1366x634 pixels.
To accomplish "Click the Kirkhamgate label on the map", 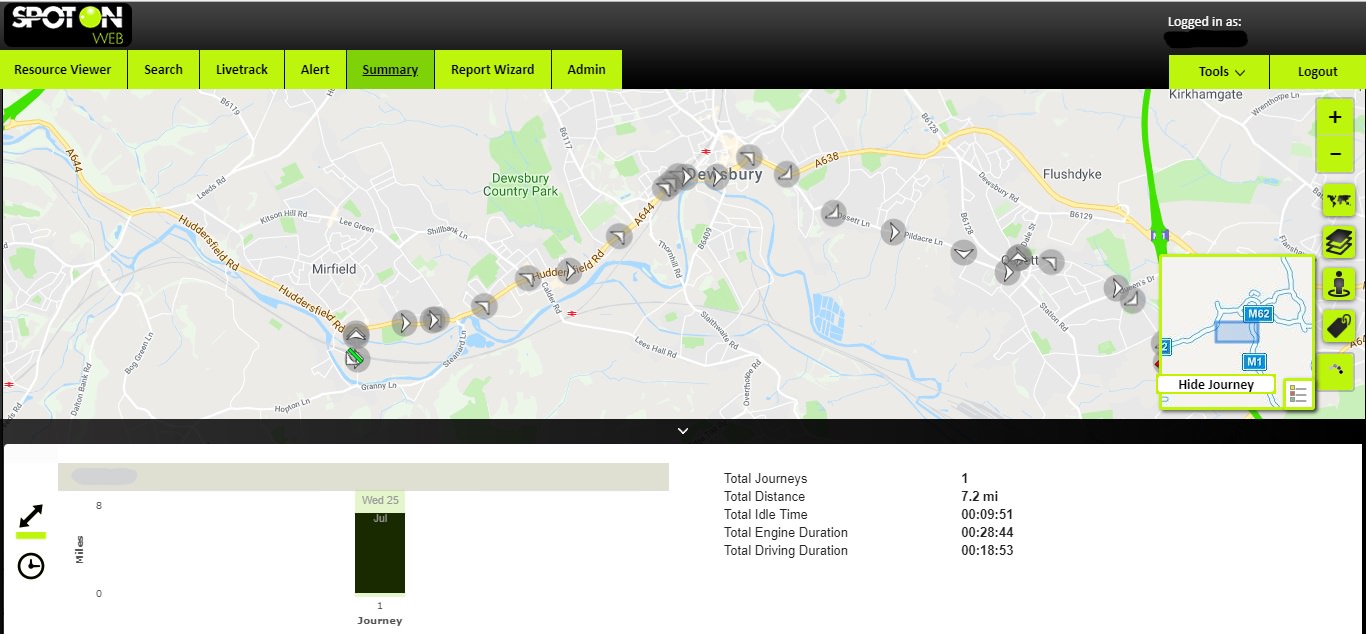I will tap(1205, 94).
